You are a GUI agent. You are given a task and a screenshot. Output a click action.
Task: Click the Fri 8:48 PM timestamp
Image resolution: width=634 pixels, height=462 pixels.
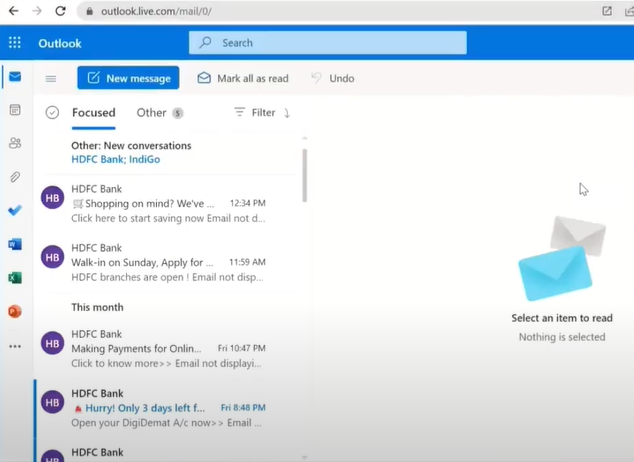tap(243, 407)
